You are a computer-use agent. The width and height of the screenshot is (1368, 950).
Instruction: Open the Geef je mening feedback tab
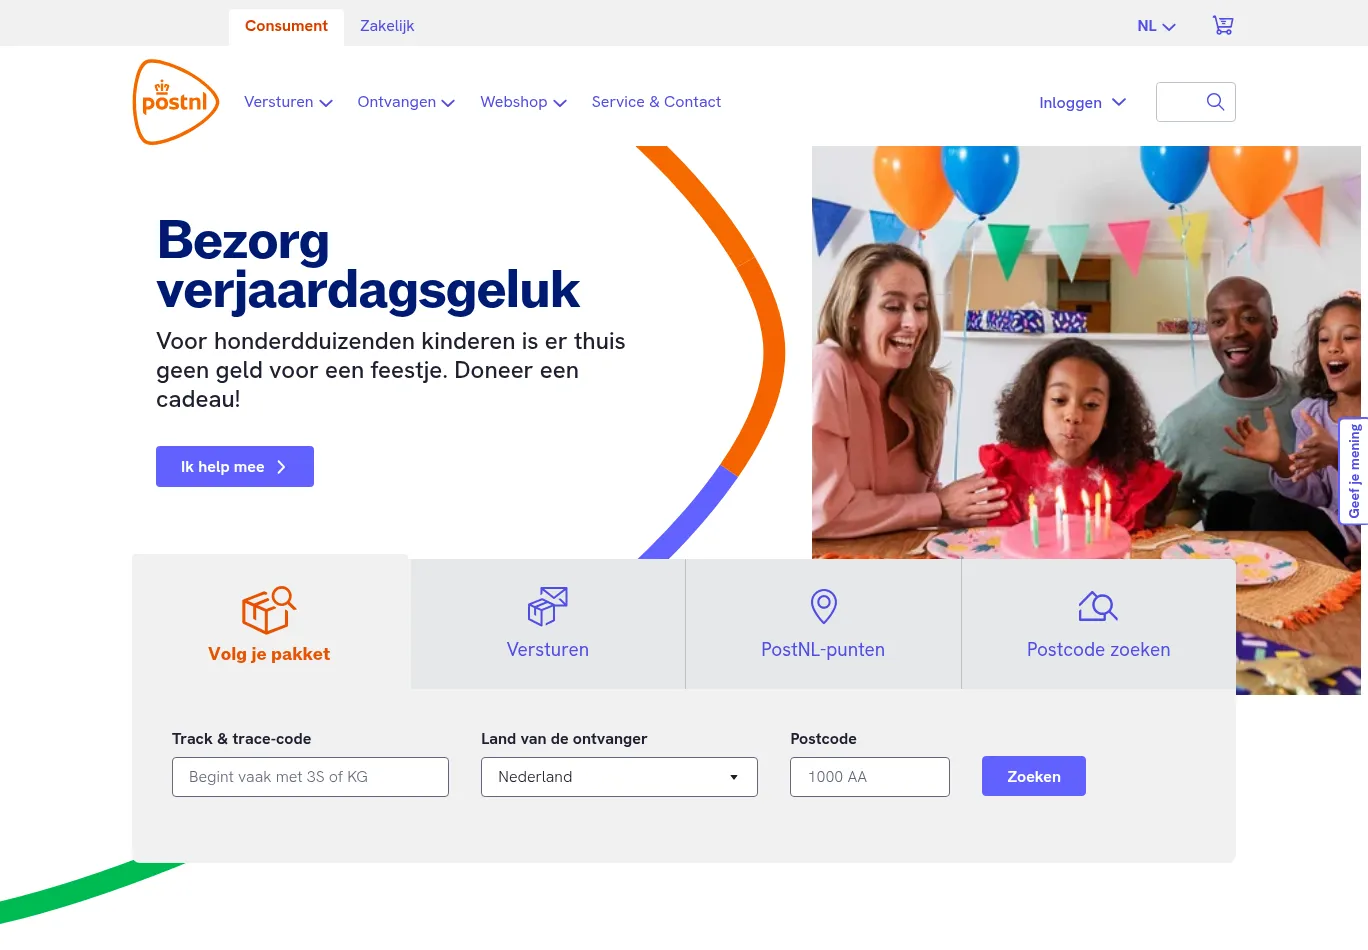tap(1353, 471)
